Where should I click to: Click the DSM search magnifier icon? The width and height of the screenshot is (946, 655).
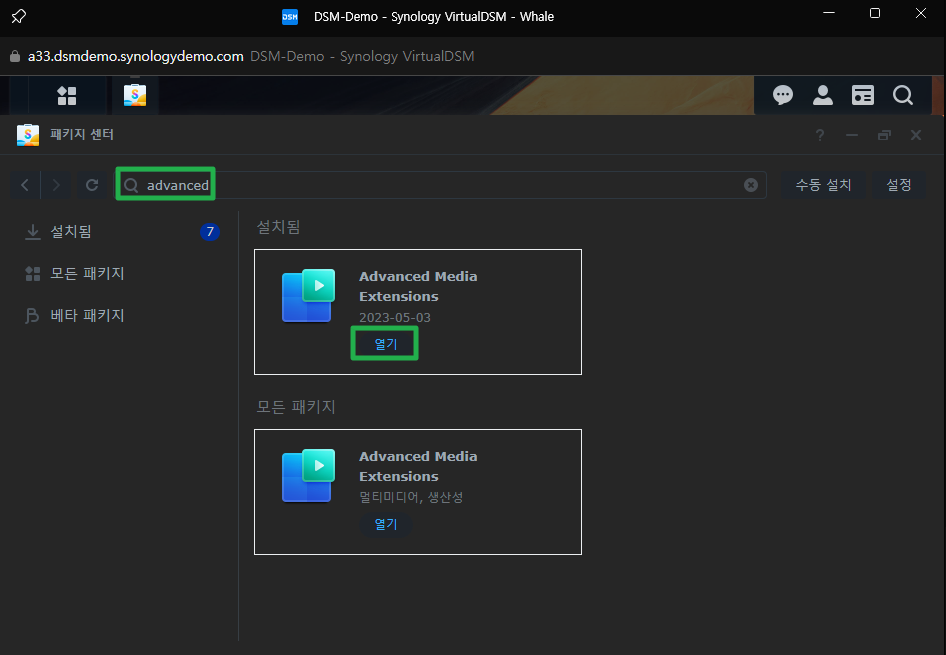pyautogui.click(x=903, y=95)
